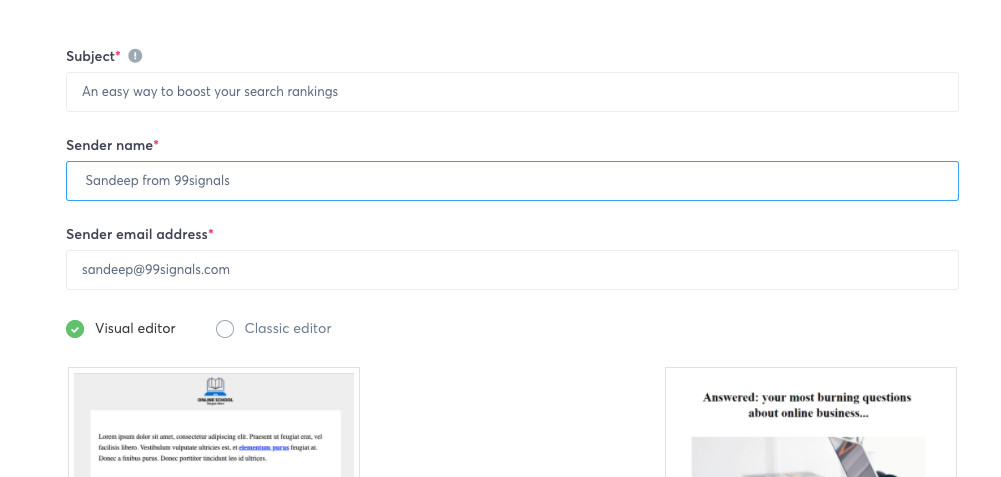Focus the Subject input field

pos(512,92)
